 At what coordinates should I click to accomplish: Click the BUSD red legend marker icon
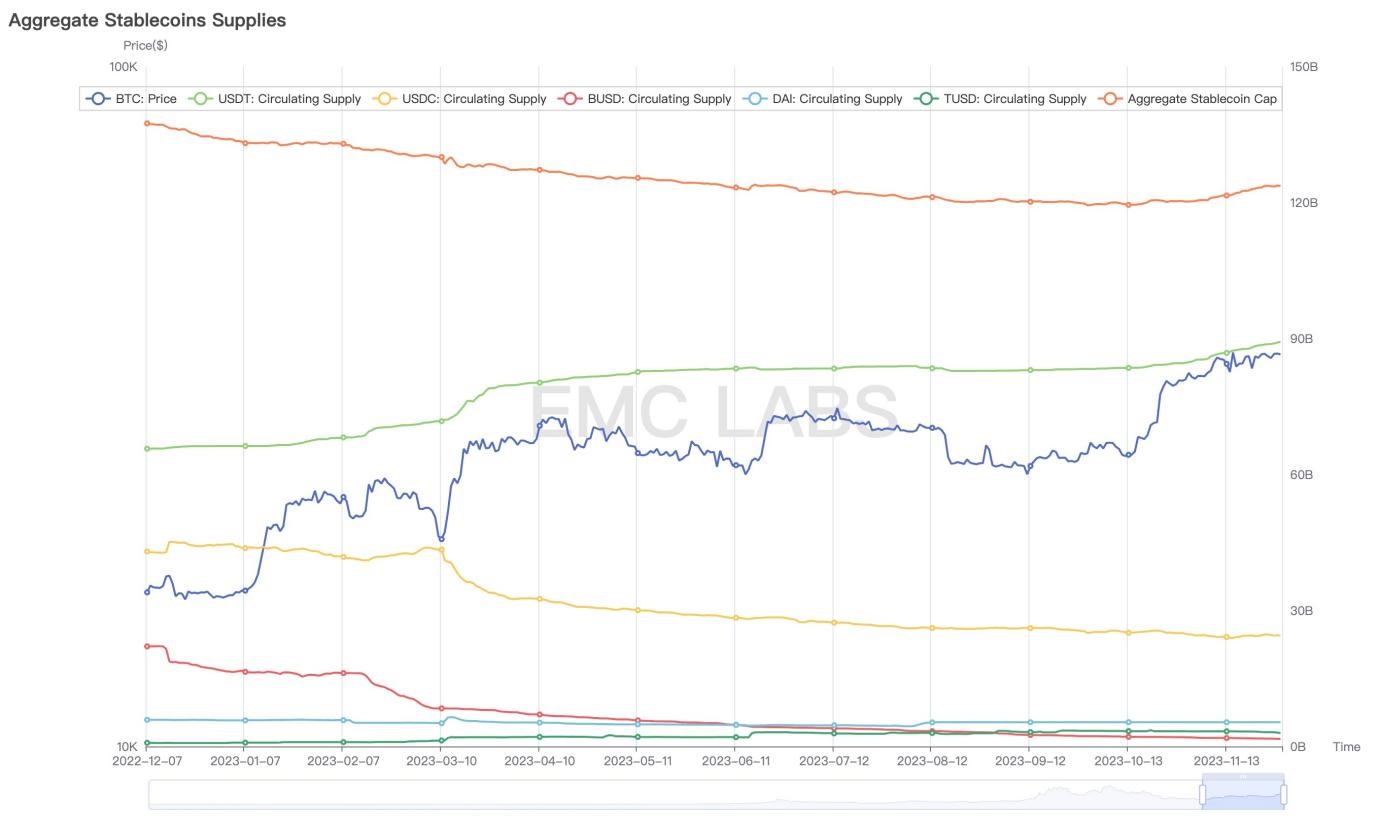[571, 99]
